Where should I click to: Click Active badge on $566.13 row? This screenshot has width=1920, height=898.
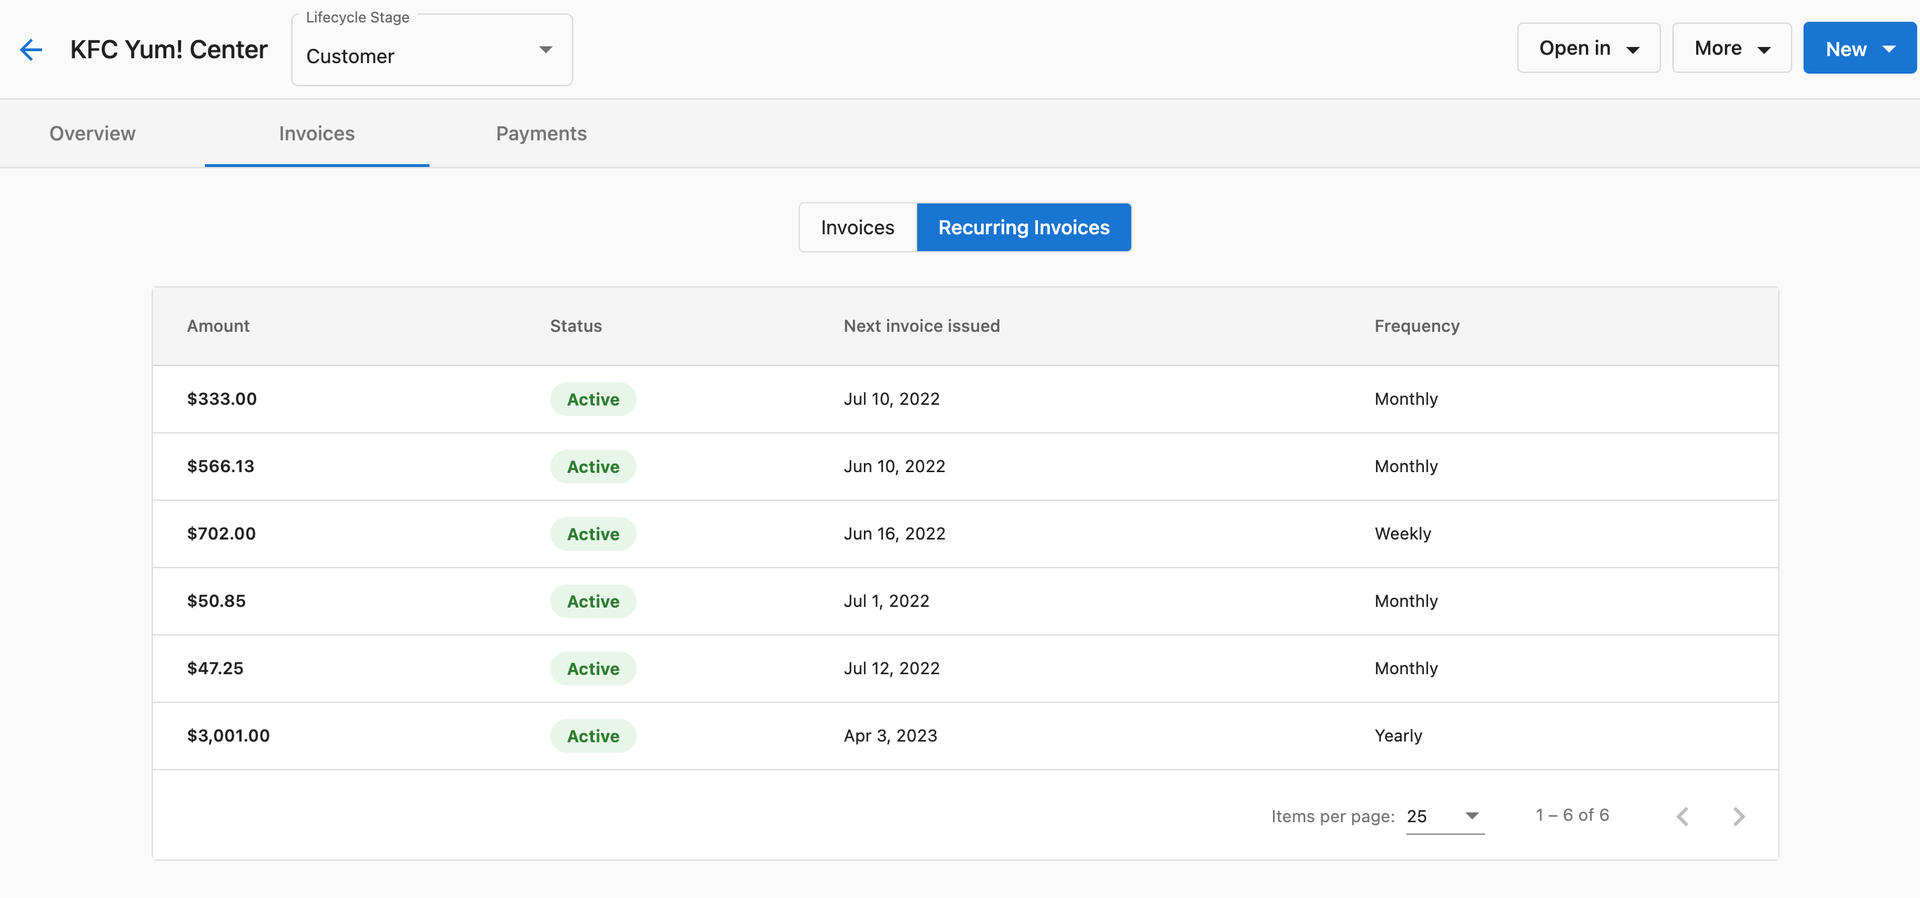pyautogui.click(x=593, y=466)
